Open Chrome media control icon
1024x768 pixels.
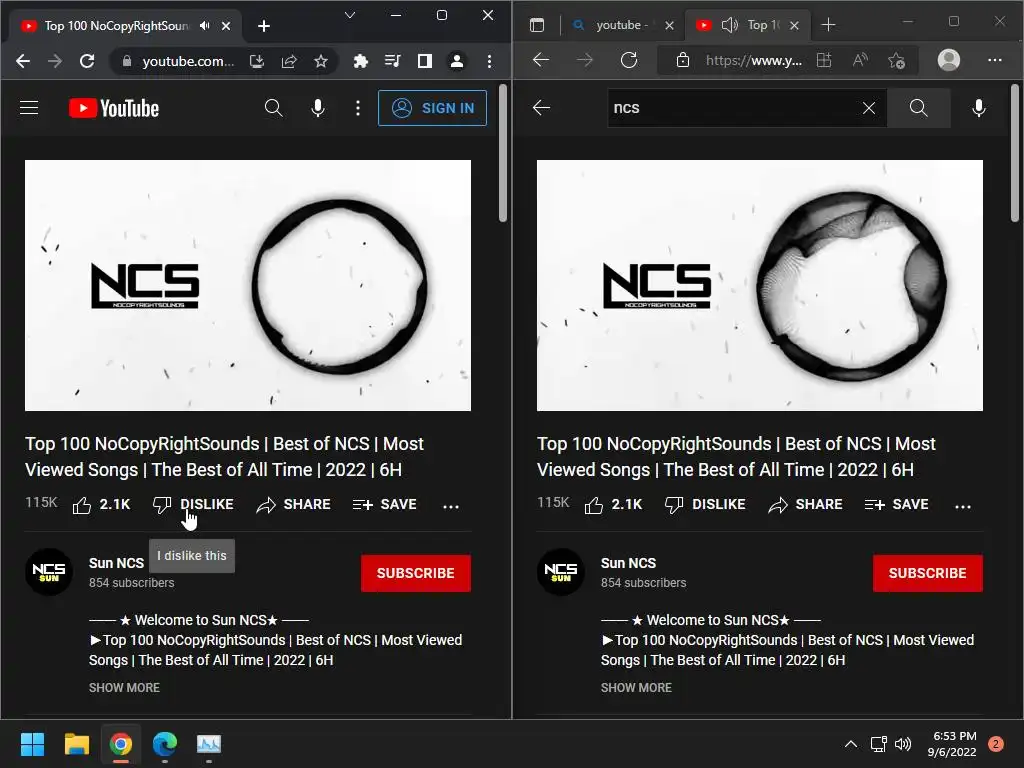tap(392, 61)
